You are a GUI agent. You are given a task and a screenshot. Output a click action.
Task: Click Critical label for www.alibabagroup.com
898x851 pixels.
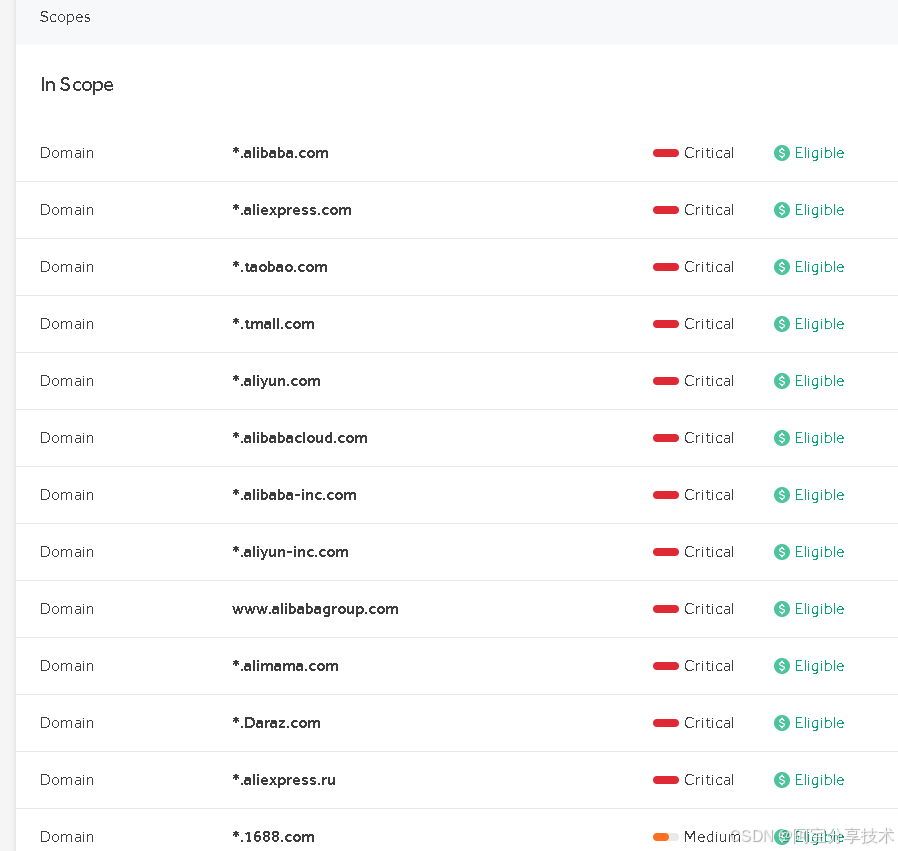(x=708, y=609)
